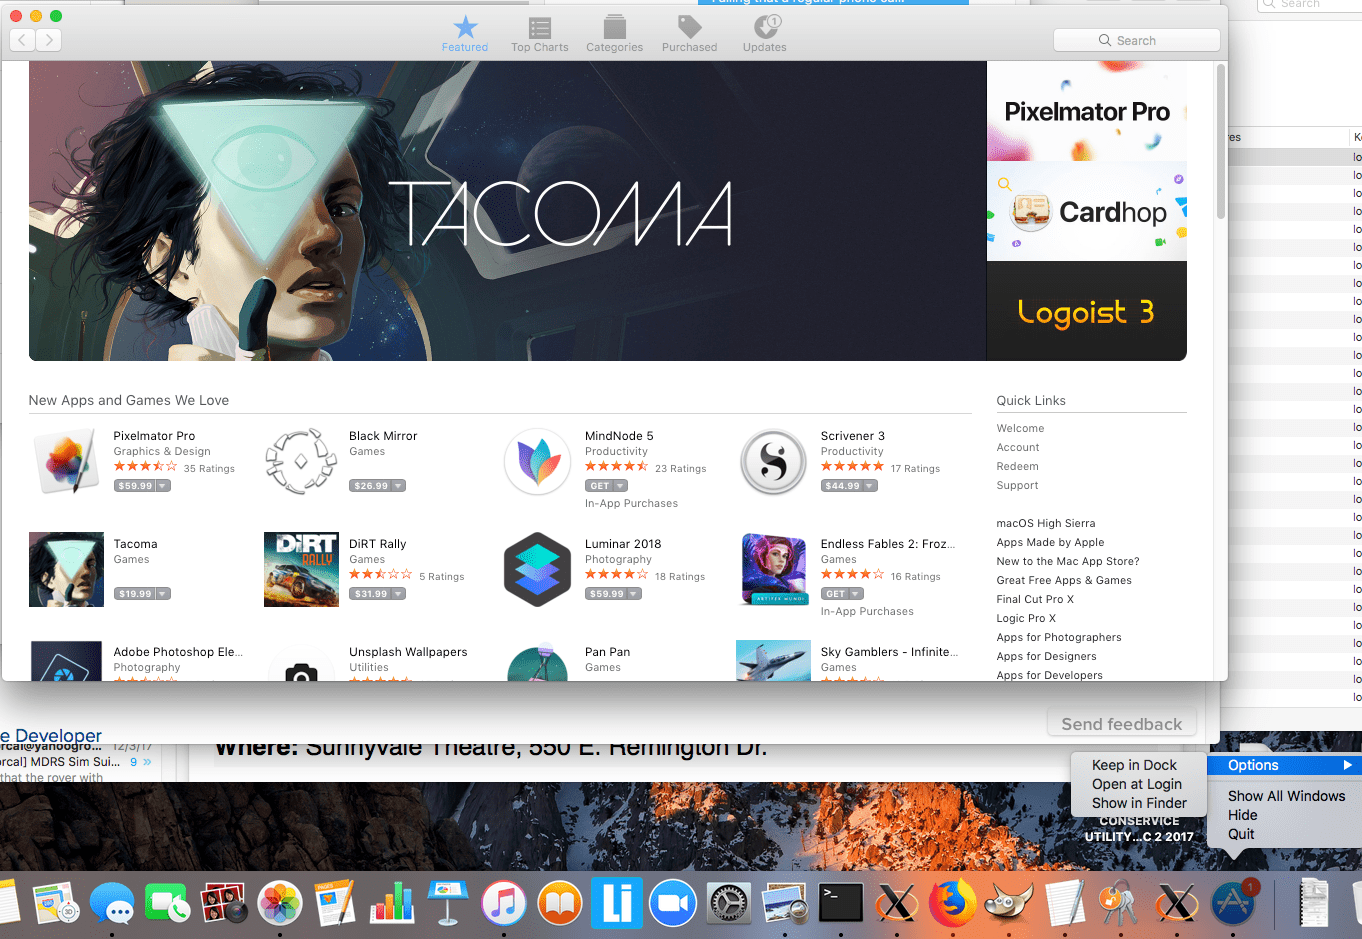Open Messages from the Dock
The image size is (1362, 939).
click(x=112, y=904)
